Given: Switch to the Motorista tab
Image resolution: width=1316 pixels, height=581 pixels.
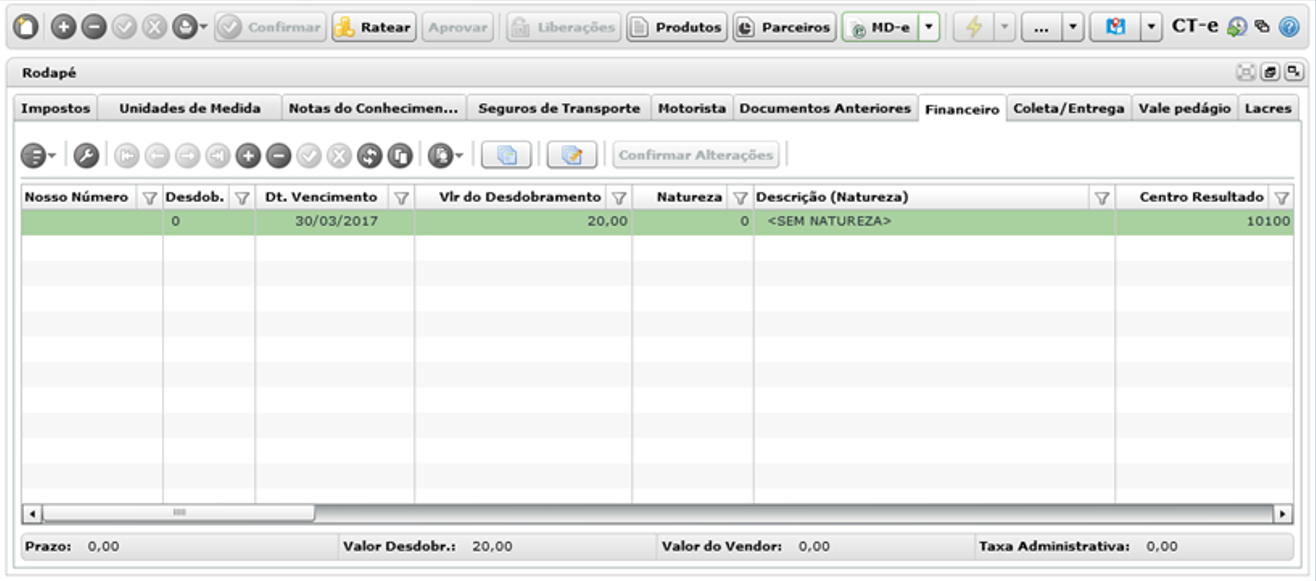Looking at the screenshot, I should click(x=692, y=108).
